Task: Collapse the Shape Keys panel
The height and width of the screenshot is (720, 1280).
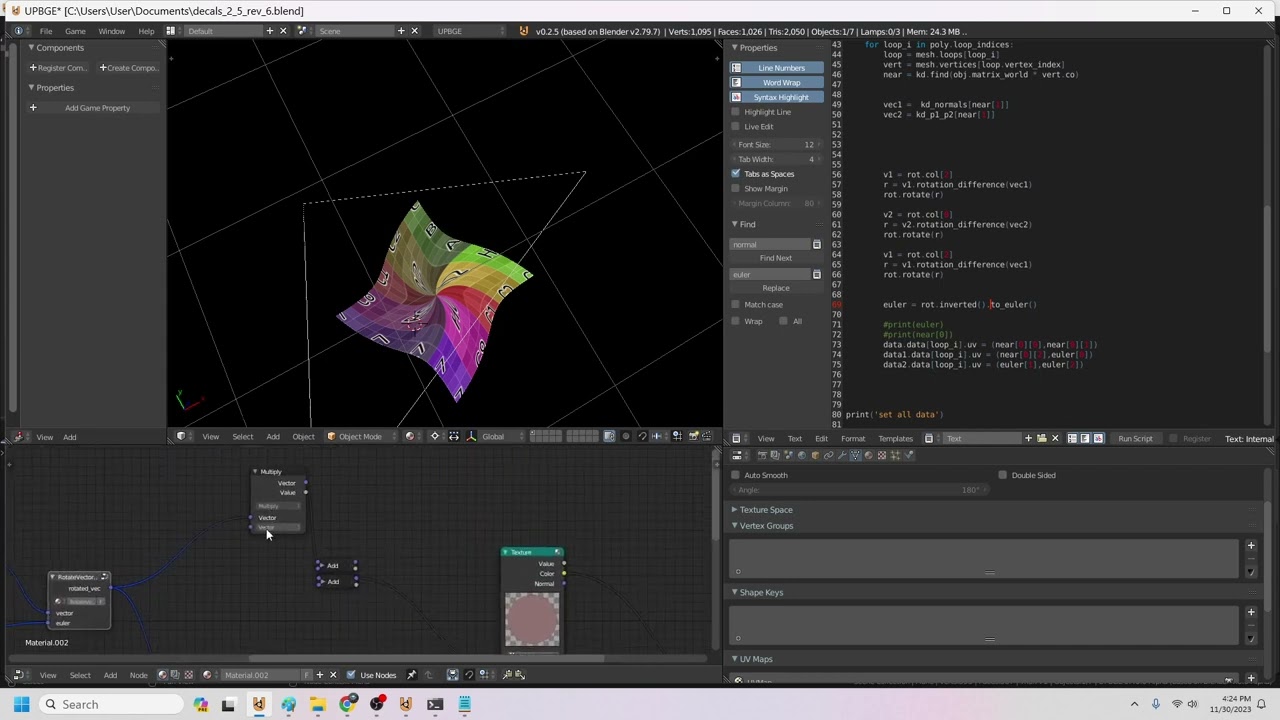Action: [x=735, y=593]
